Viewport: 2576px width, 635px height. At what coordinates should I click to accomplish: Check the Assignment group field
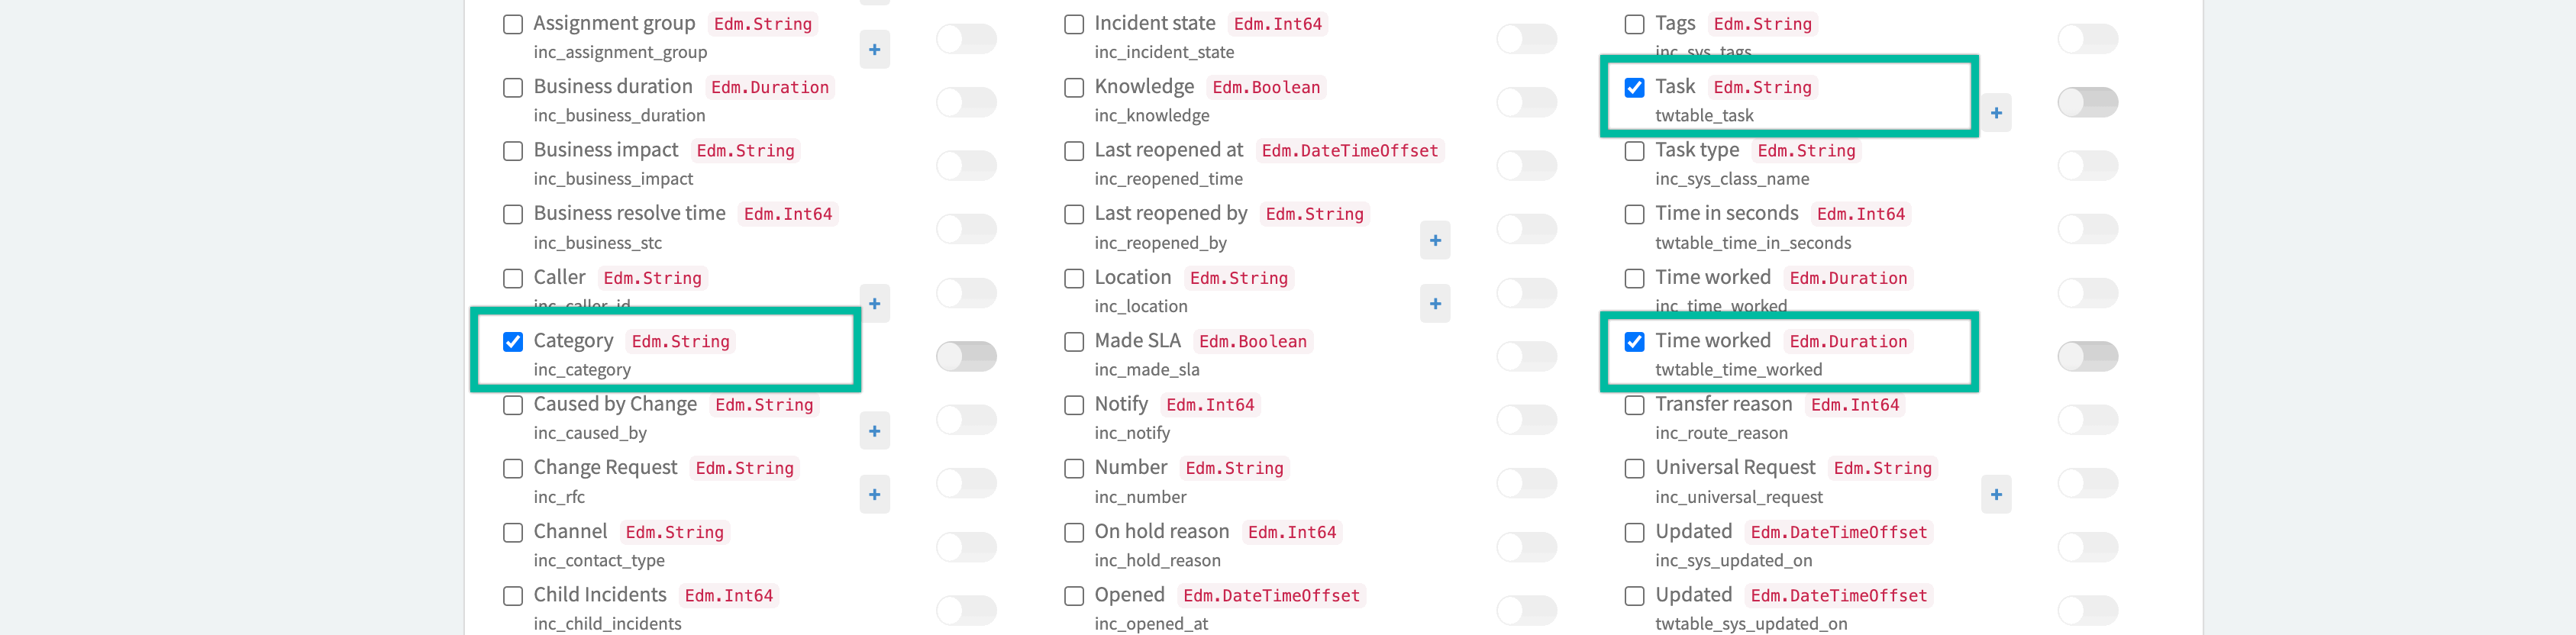pos(514,23)
